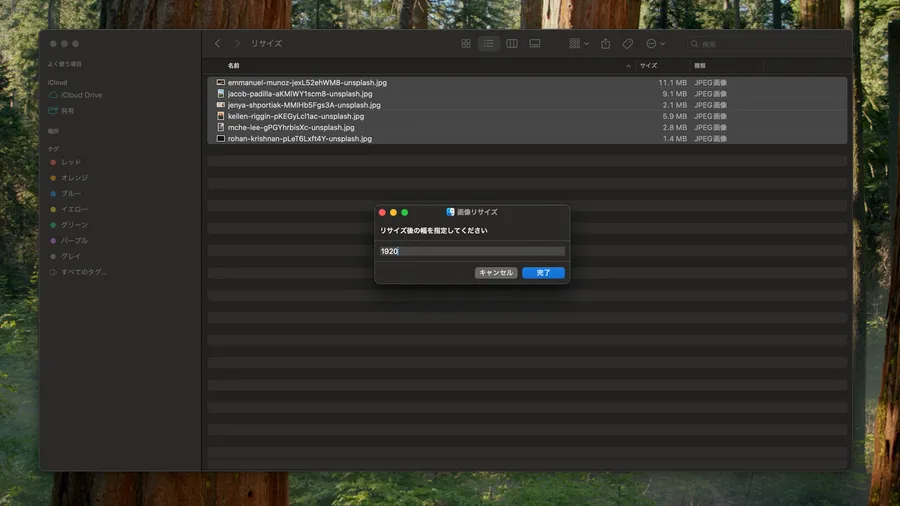Open iCloud Drive in the sidebar

[x=82, y=95]
